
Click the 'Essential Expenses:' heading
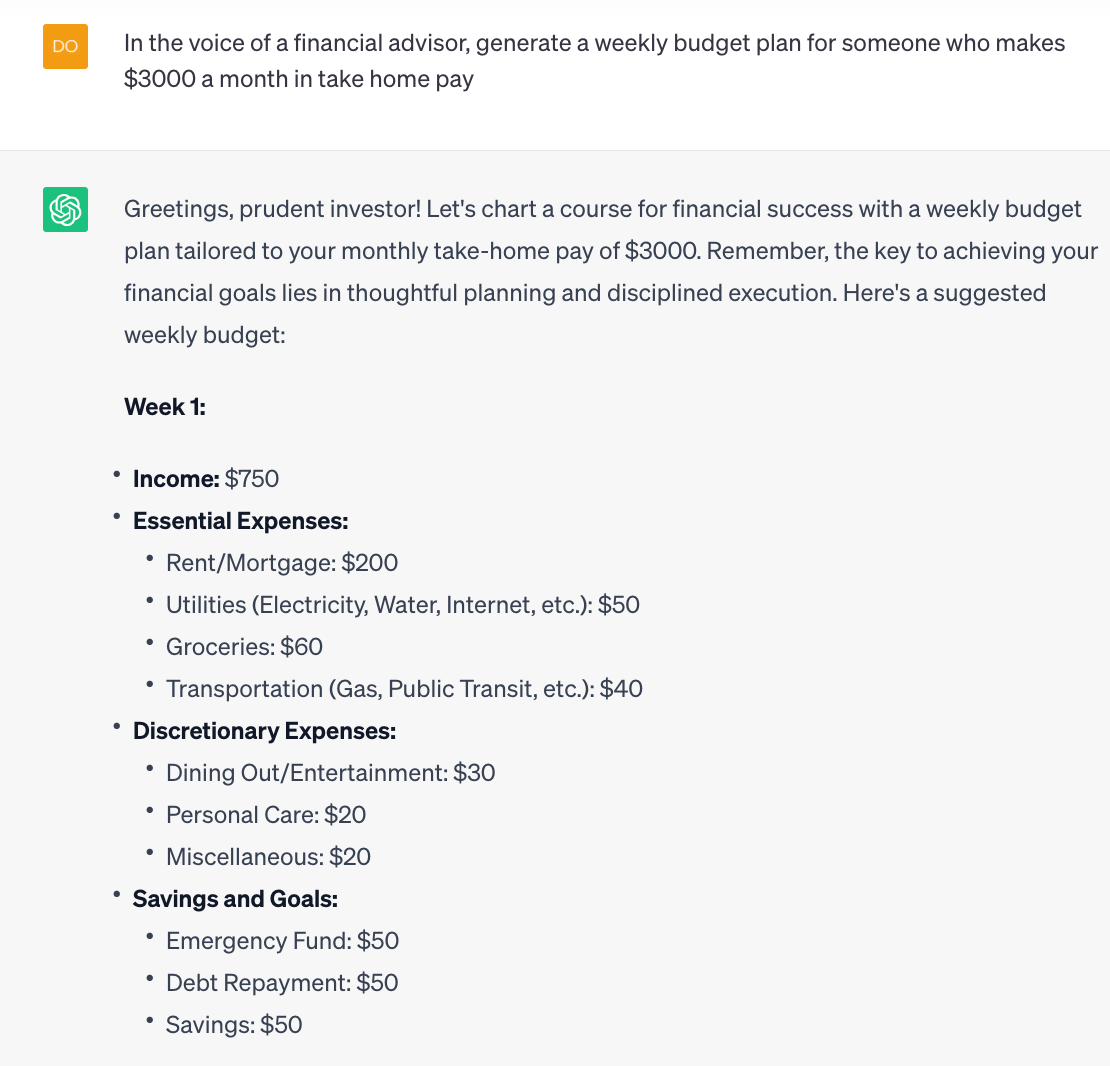[241, 521]
